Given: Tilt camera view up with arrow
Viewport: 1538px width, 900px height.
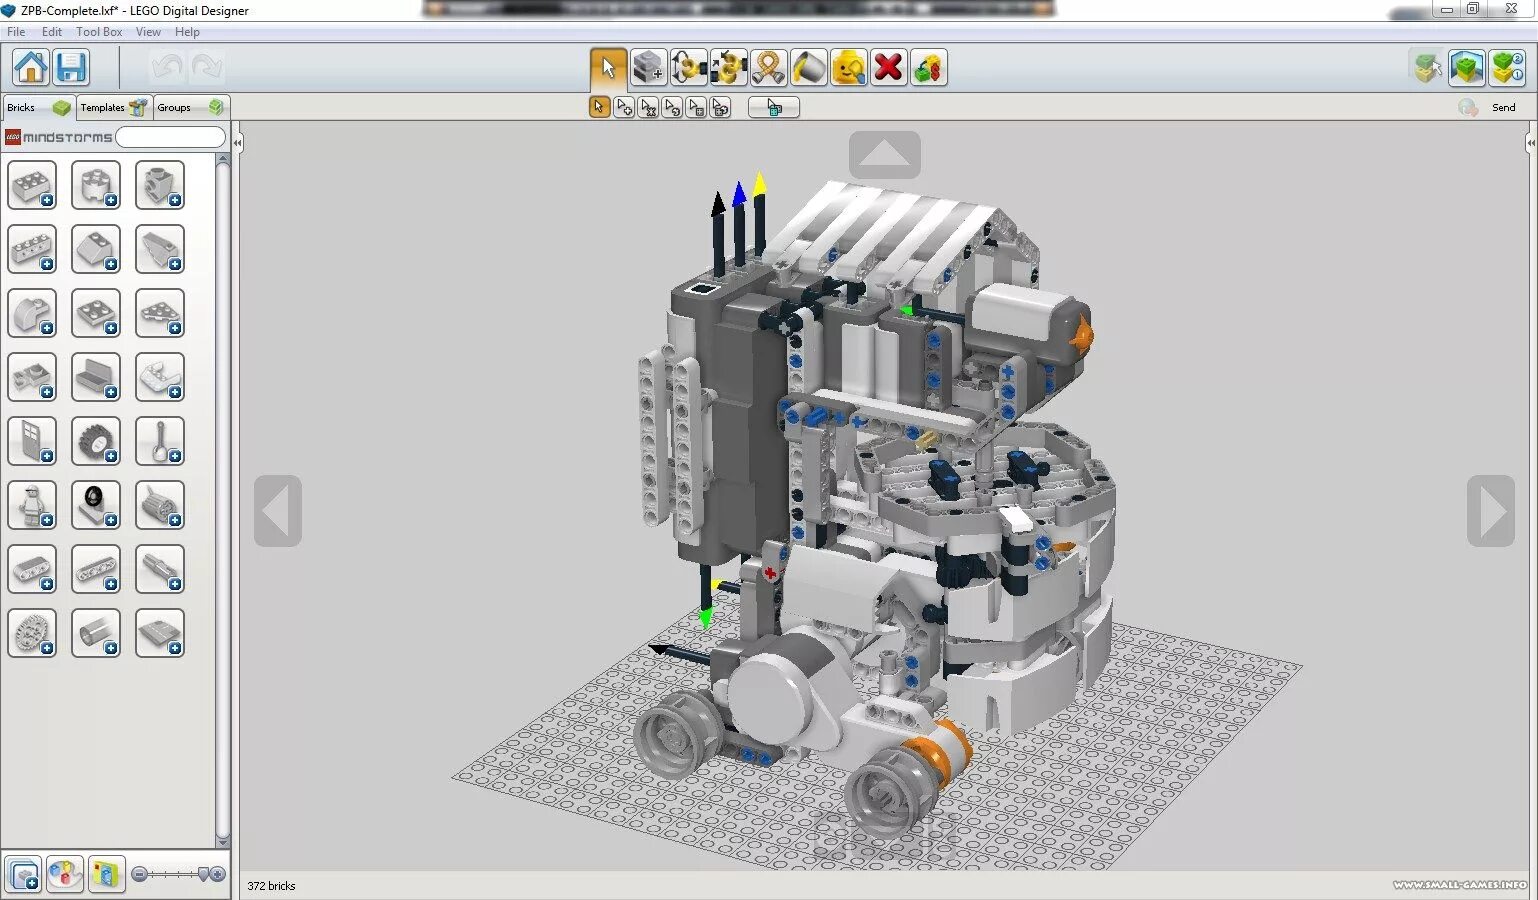Looking at the screenshot, I should pos(885,155).
